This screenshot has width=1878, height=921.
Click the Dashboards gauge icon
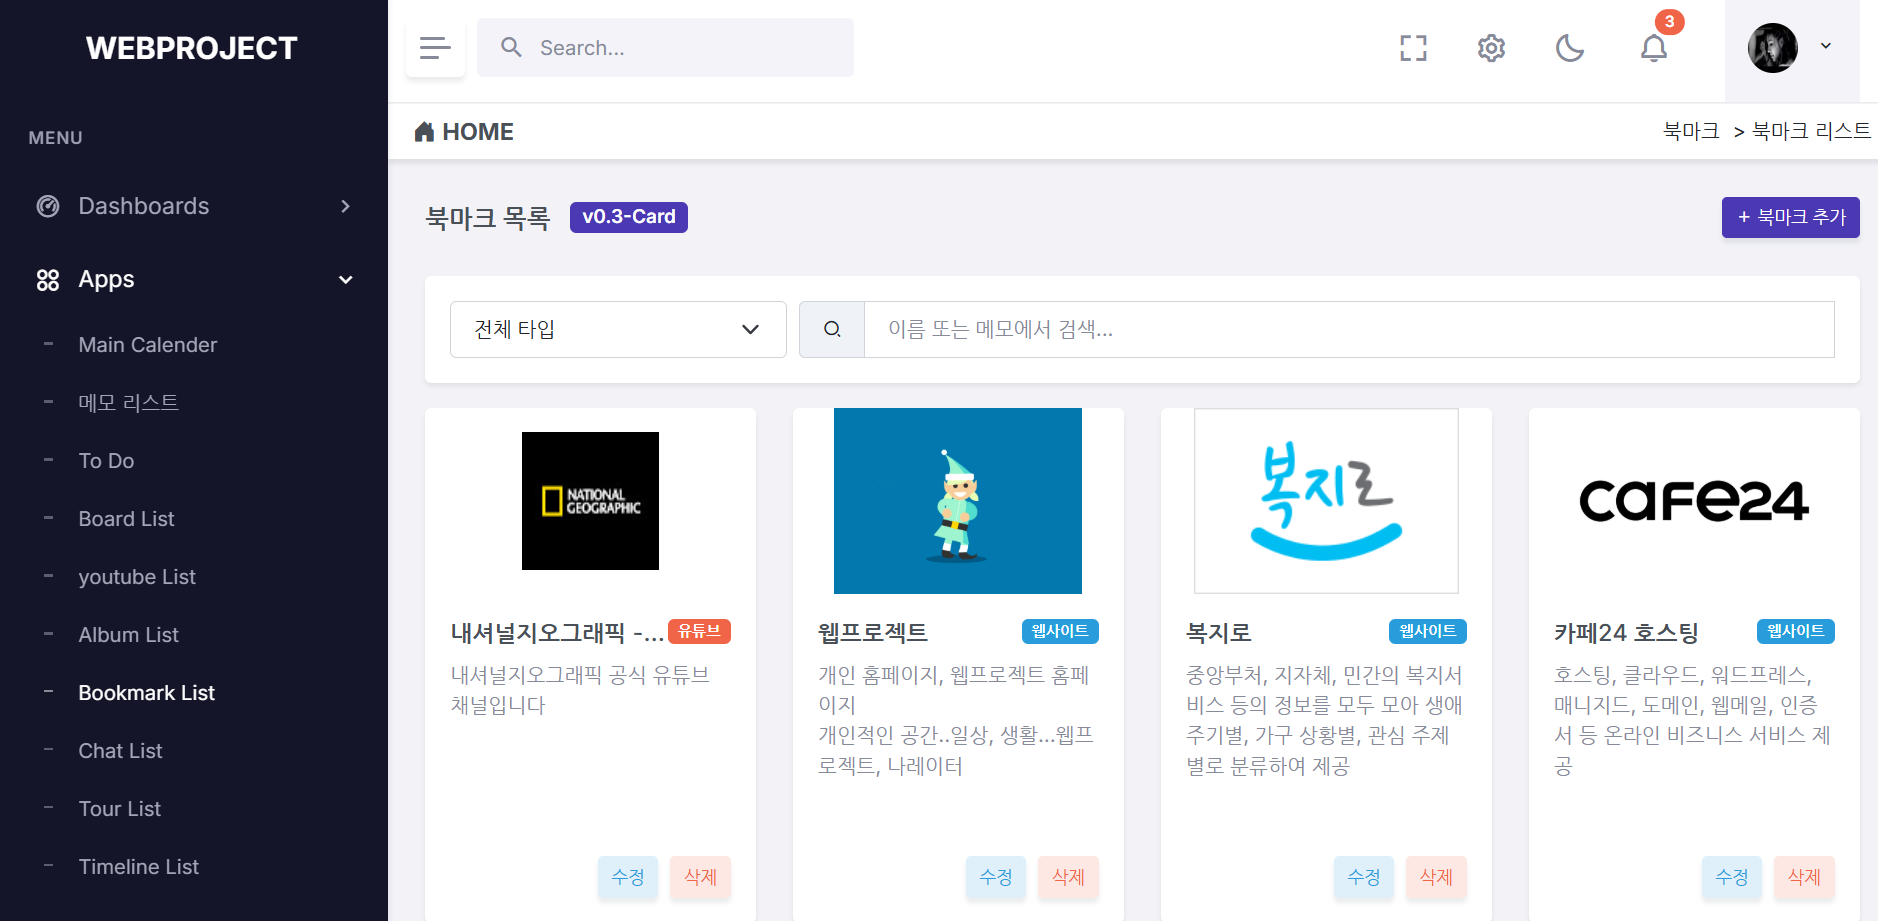click(48, 206)
